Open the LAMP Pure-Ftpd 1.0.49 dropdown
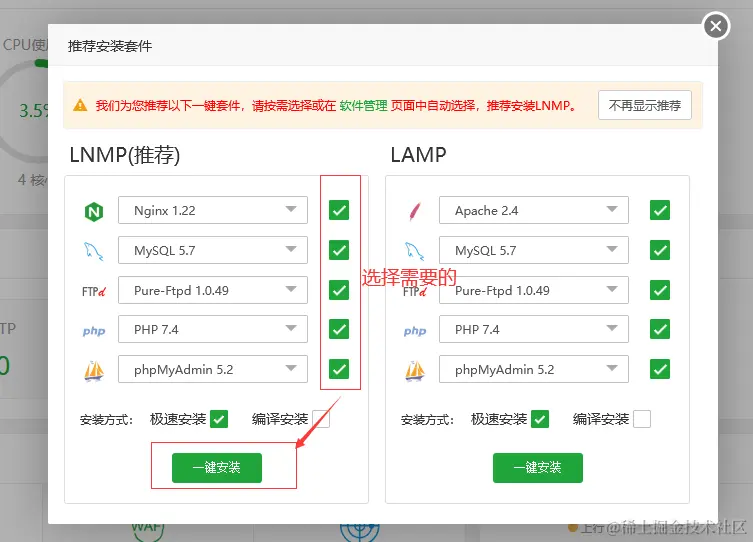The height and width of the screenshot is (542, 753). point(534,290)
